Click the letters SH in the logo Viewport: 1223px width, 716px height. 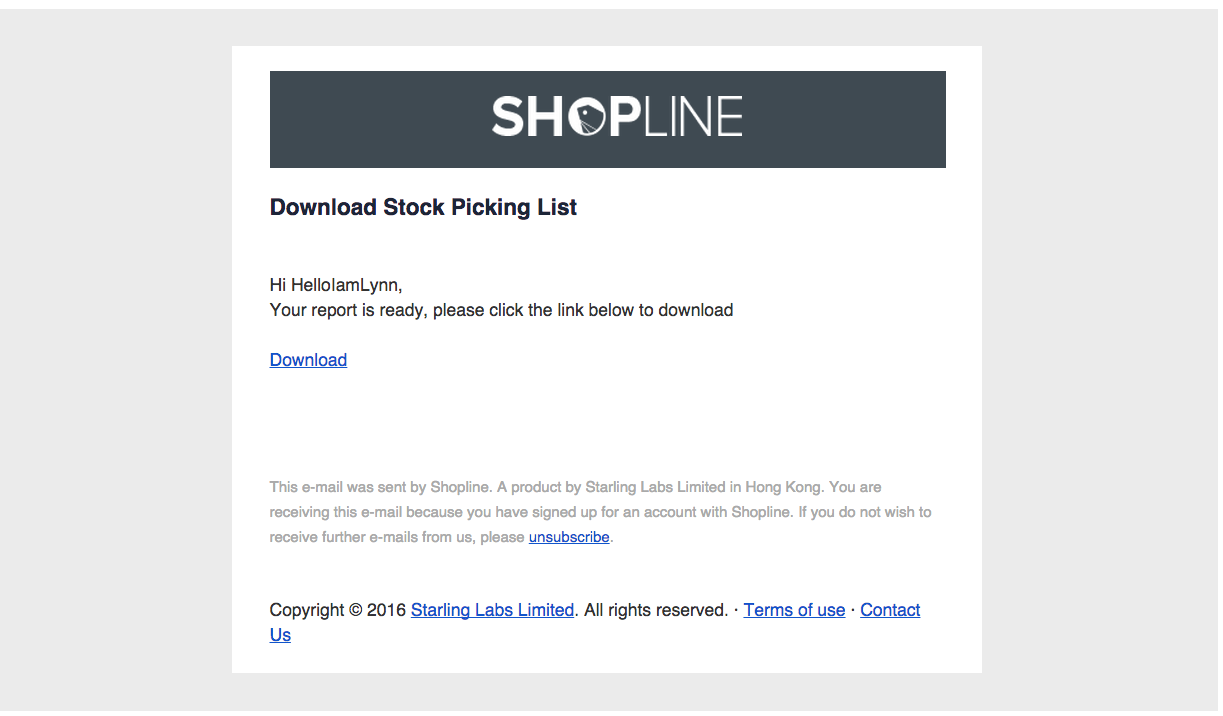click(529, 117)
